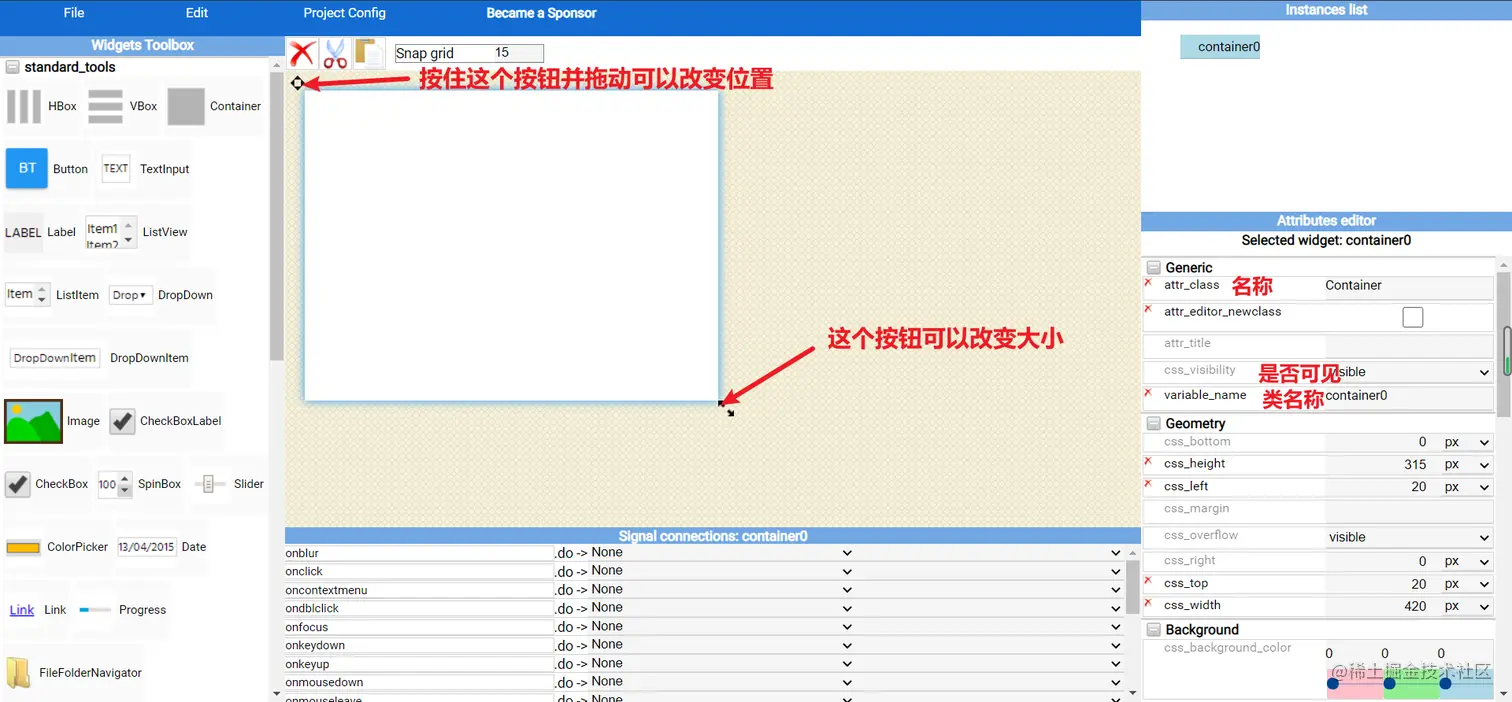Select the Container widget in Widgets Toolbox
The image size is (1512, 702).
click(186, 106)
